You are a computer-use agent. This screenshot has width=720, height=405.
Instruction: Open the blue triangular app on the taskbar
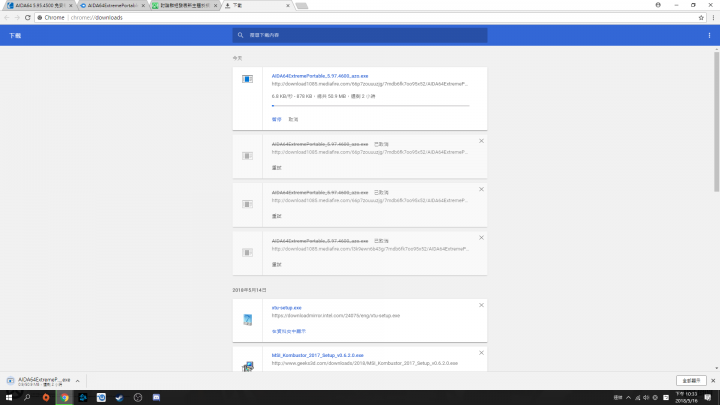coord(83,398)
